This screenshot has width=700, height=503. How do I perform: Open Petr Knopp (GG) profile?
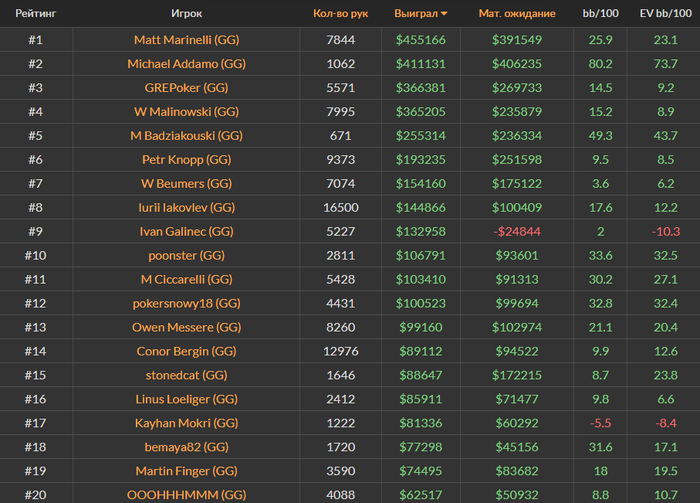point(187,160)
